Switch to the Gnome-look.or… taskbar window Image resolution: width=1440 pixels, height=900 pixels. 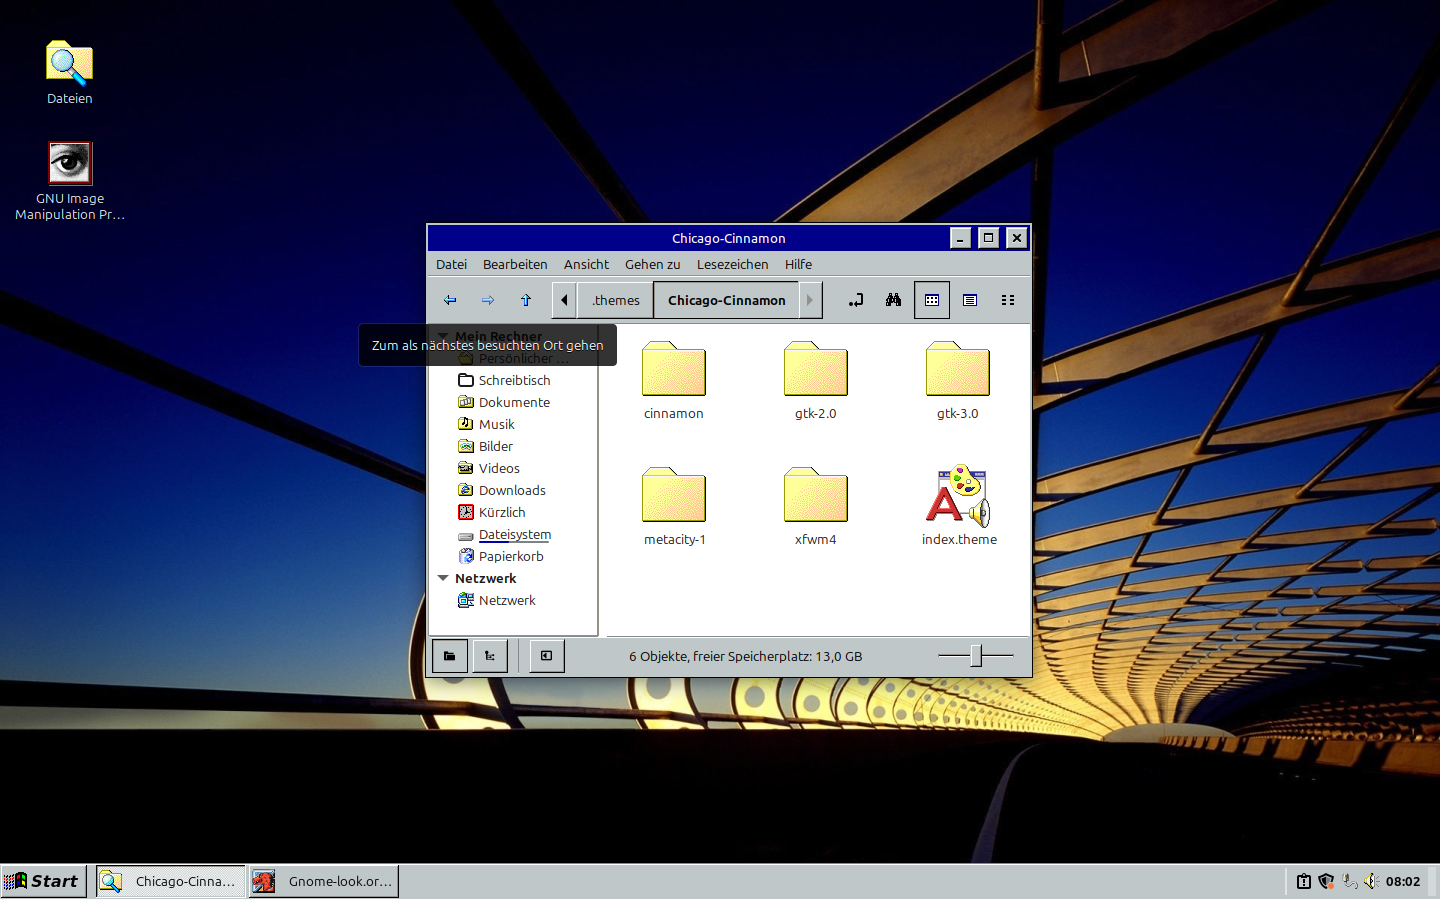(324, 881)
